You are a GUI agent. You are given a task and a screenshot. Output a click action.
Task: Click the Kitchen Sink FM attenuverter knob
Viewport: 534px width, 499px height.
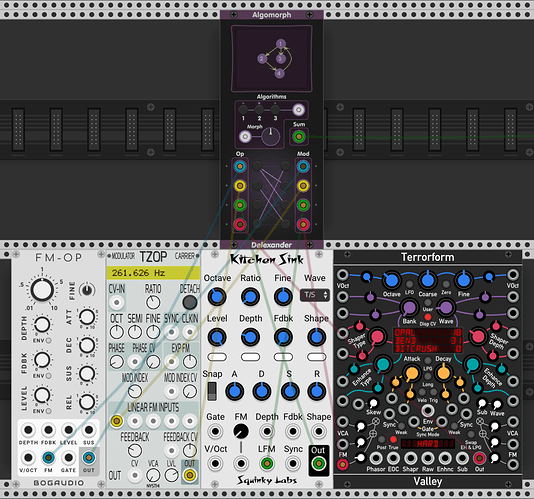pos(241,431)
